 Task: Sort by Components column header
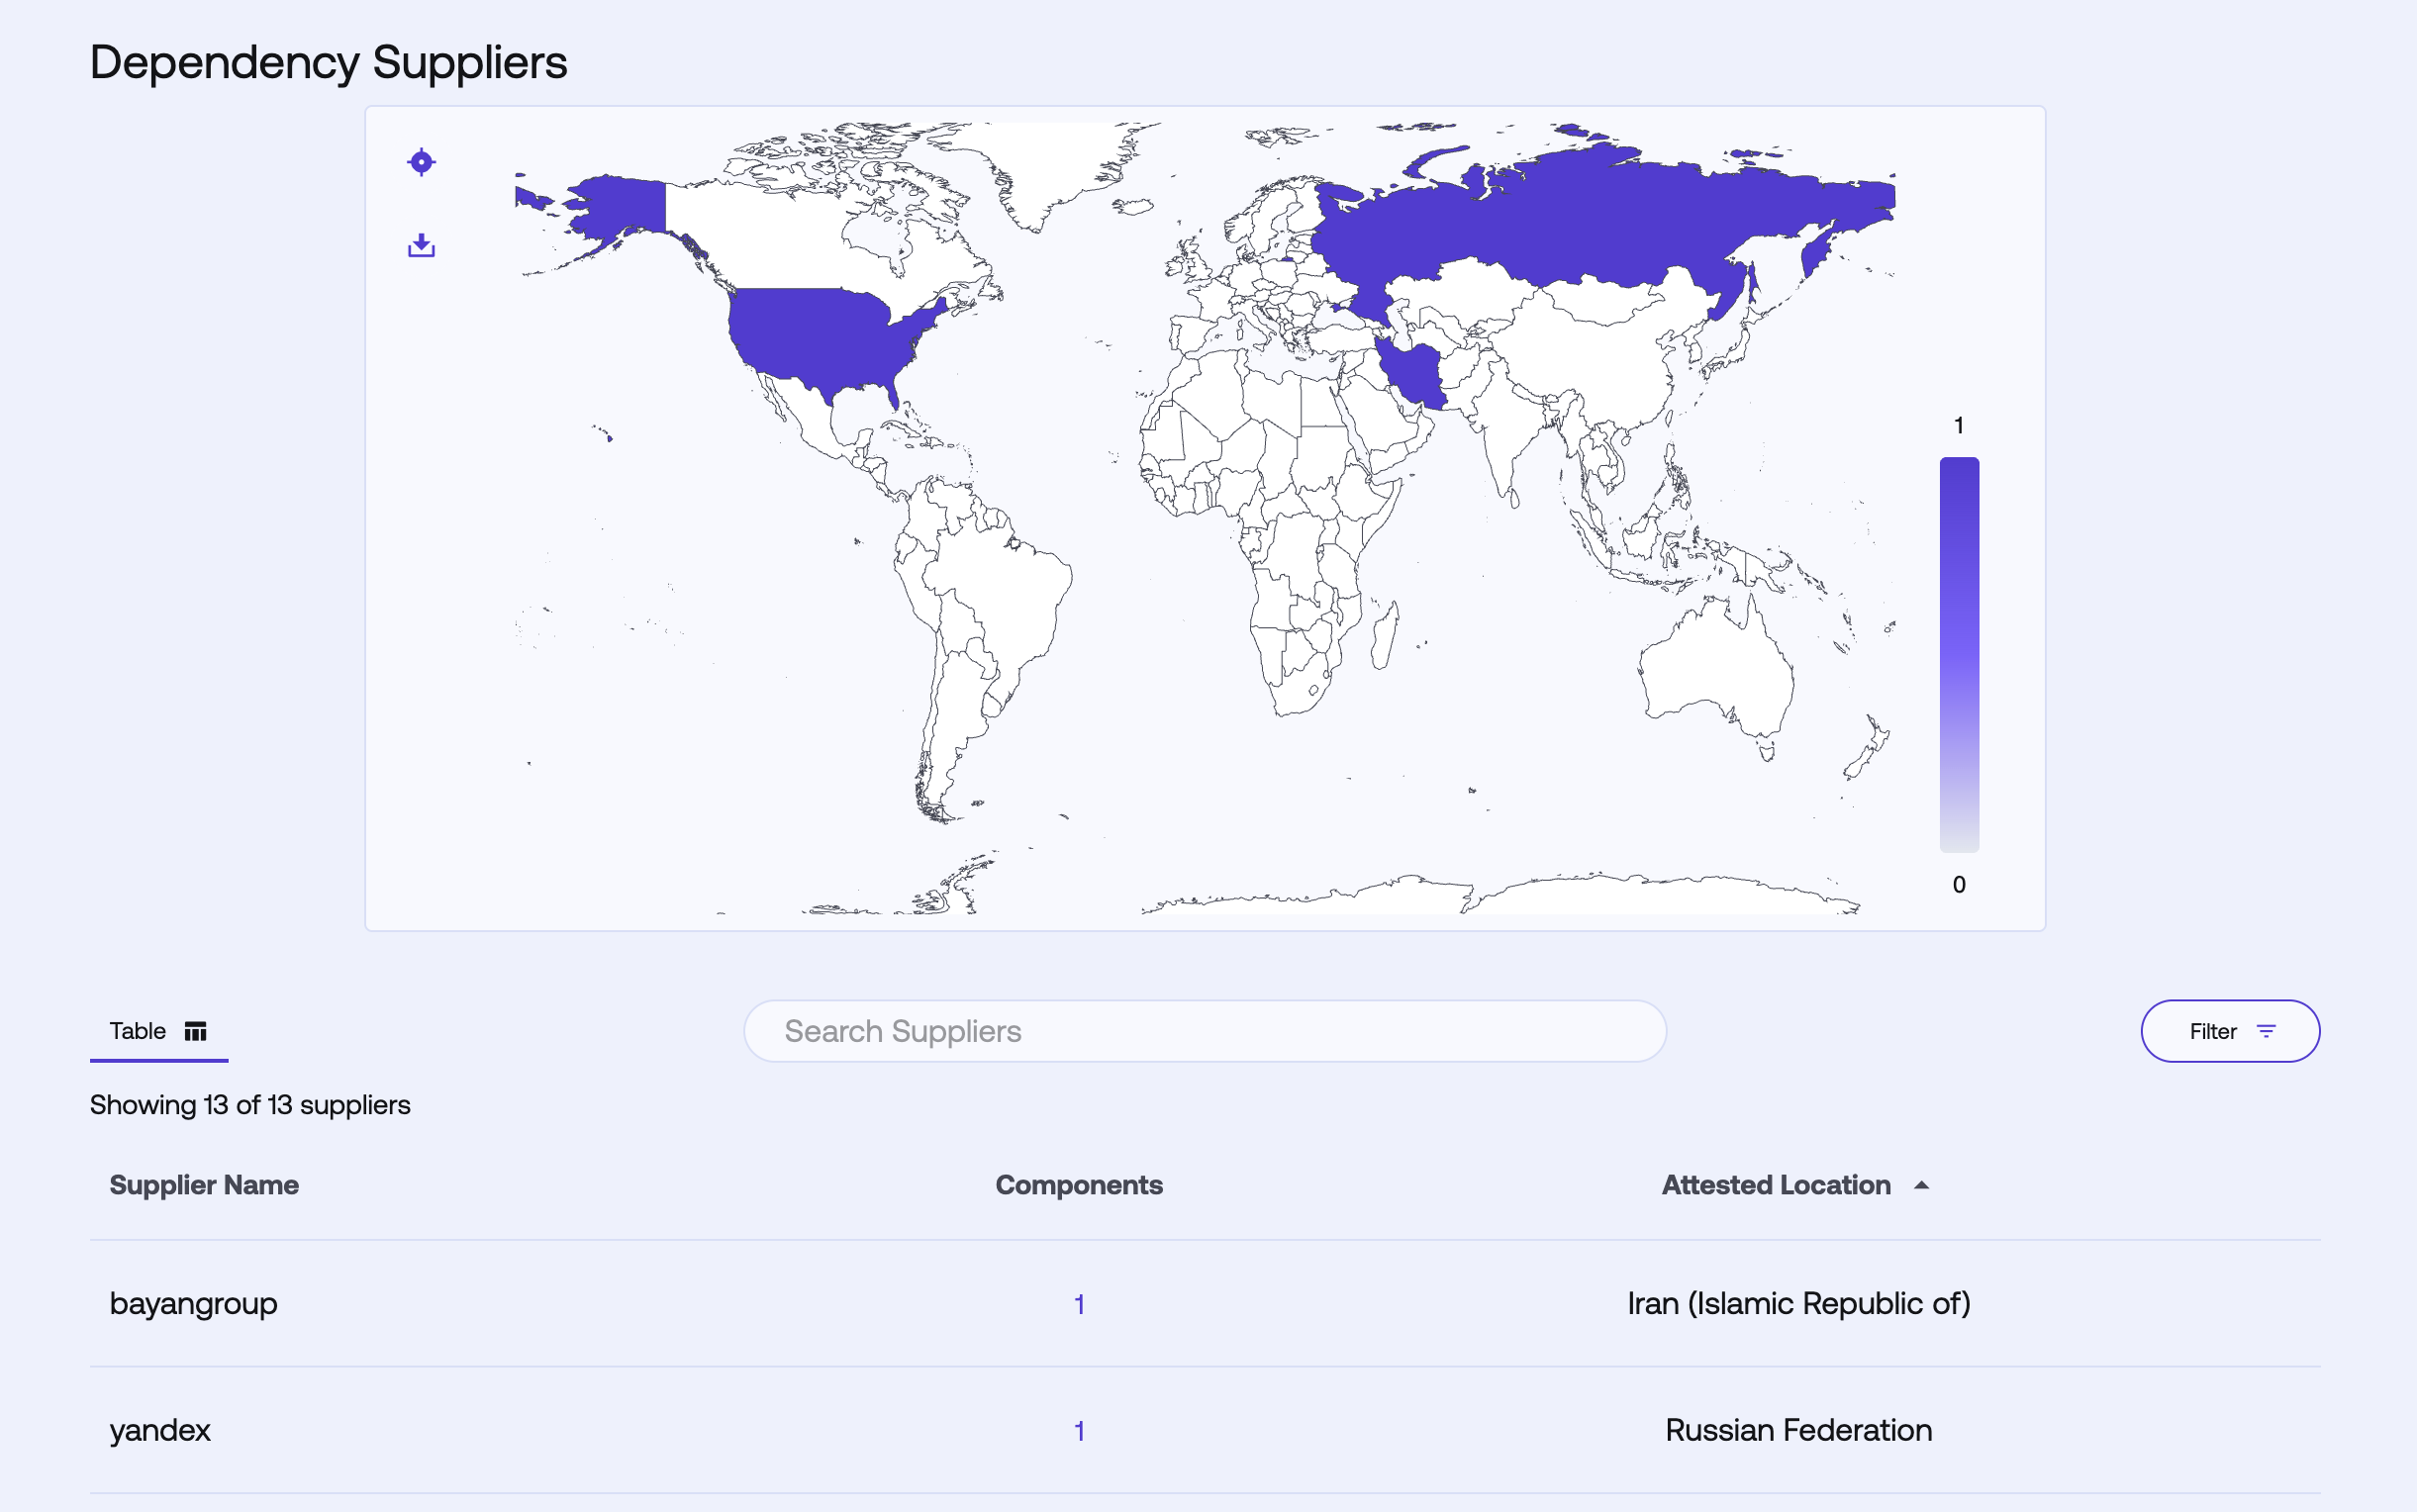[1078, 1185]
